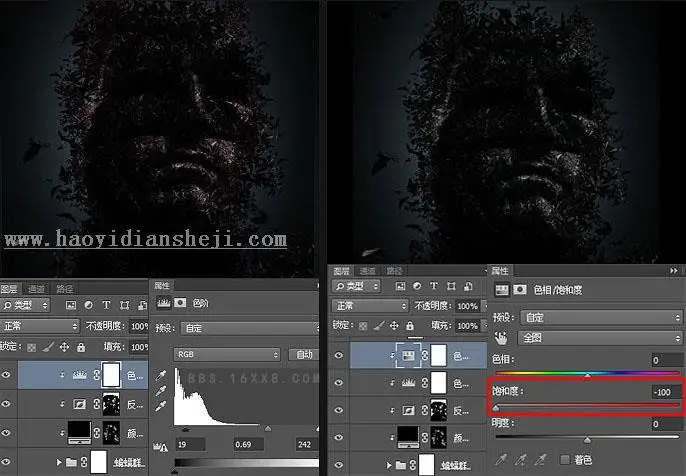Filter smart objects in Hue/Saturation screenshot's Layers panel
The width and height of the screenshot is (686, 476).
point(468,286)
